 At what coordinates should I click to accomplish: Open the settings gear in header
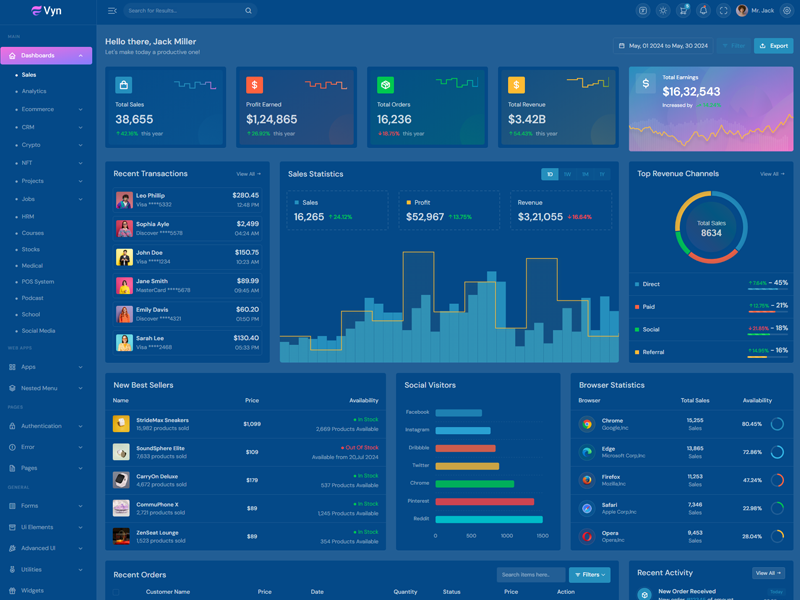tap(787, 11)
